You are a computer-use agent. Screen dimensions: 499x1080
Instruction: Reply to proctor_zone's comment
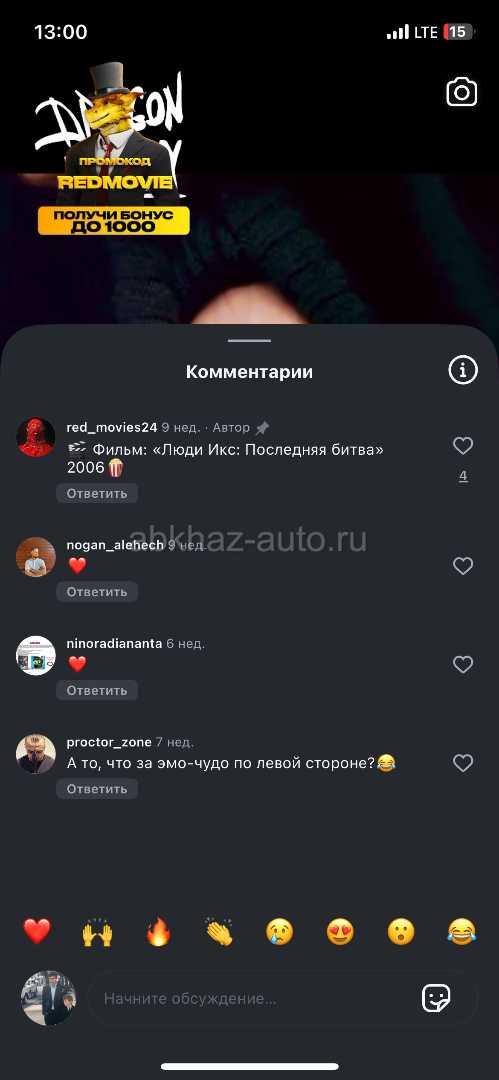(97, 789)
